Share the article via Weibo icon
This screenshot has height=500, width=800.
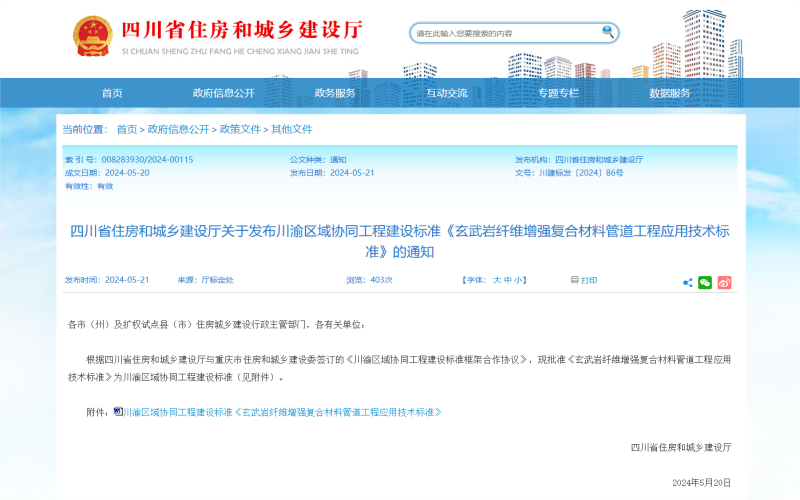coord(724,282)
